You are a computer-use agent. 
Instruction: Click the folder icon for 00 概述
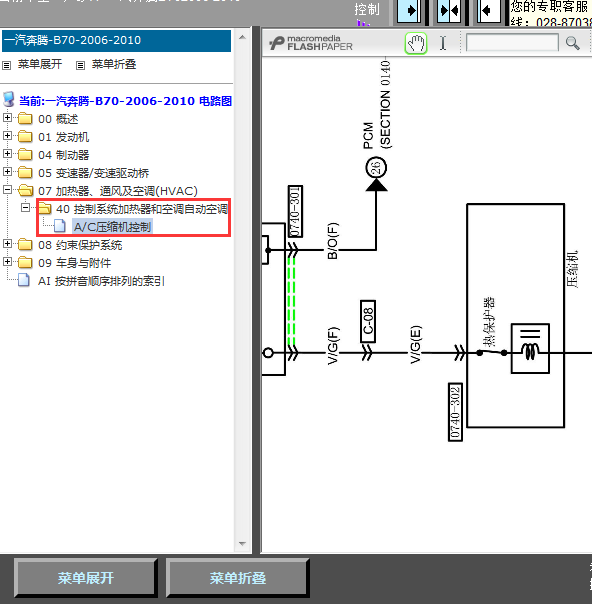25,118
